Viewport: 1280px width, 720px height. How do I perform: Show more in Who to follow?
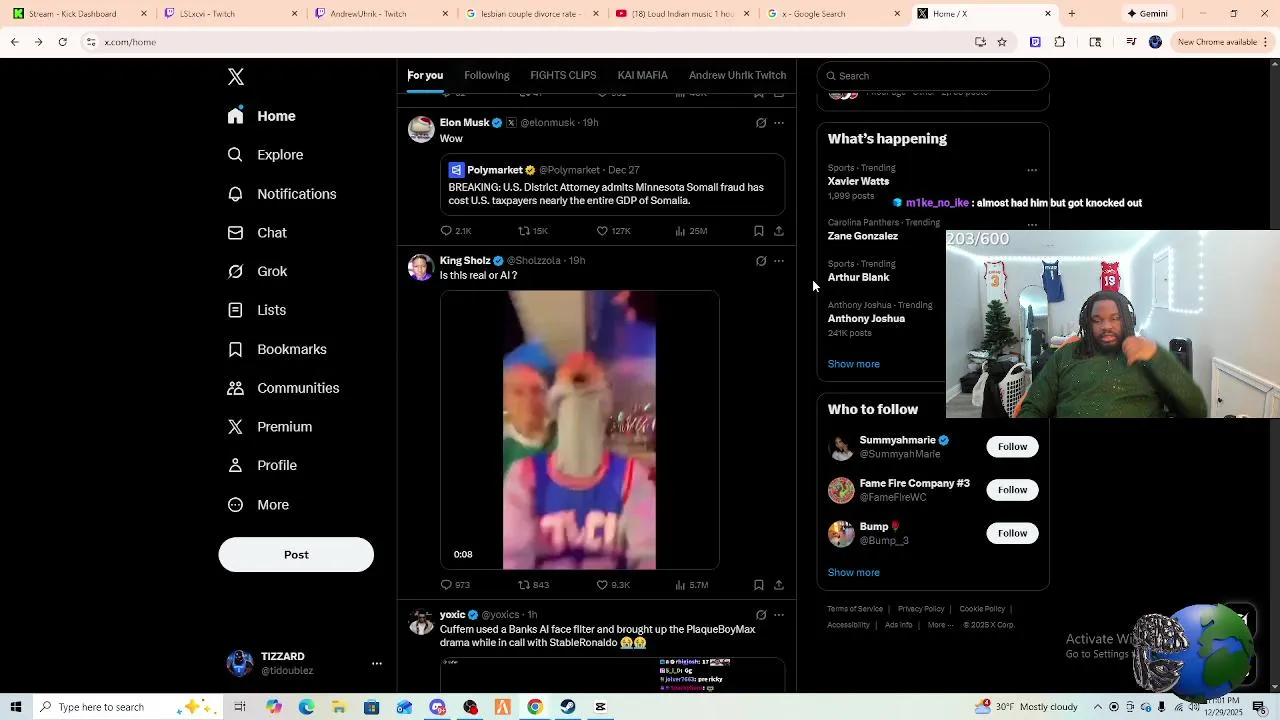point(854,573)
